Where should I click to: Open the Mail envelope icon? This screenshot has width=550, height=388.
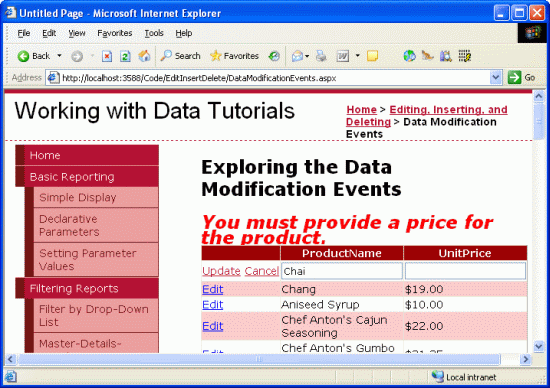(x=297, y=56)
